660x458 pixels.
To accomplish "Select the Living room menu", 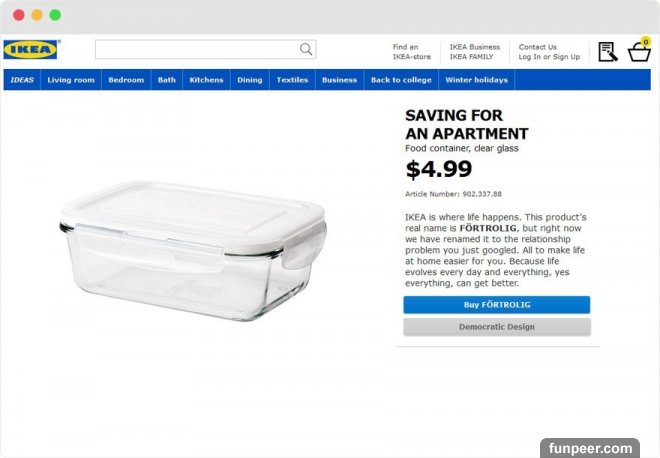I will pyautogui.click(x=71, y=80).
